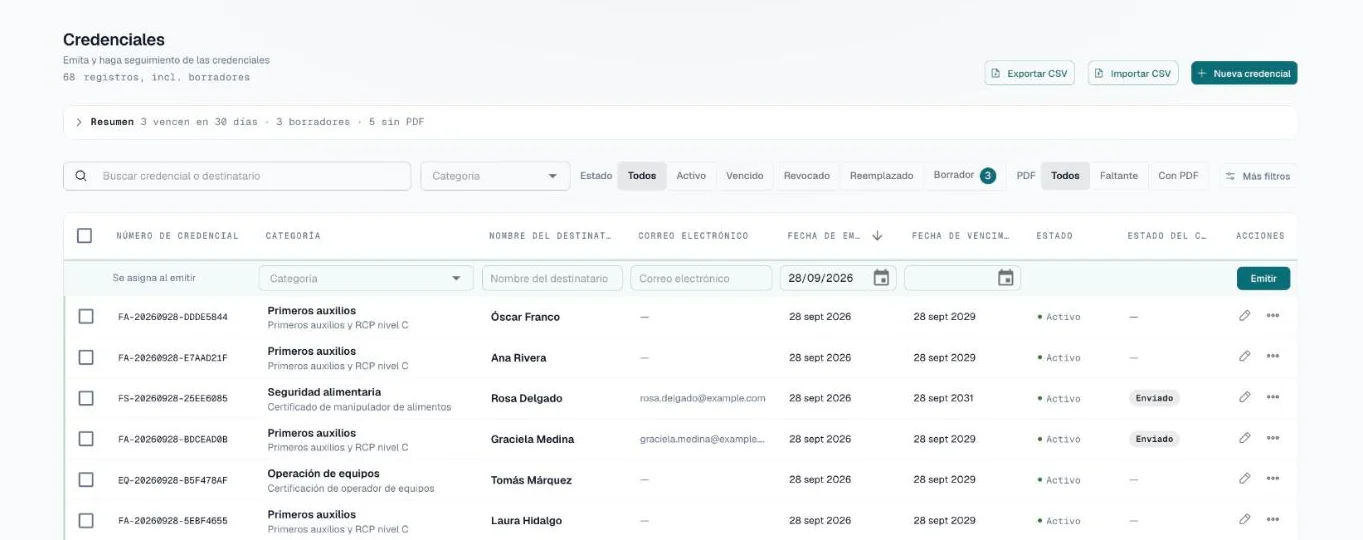1363x540 pixels.
Task: Click Enviado badge in Rosa Delgado row
Action: click(x=1154, y=398)
